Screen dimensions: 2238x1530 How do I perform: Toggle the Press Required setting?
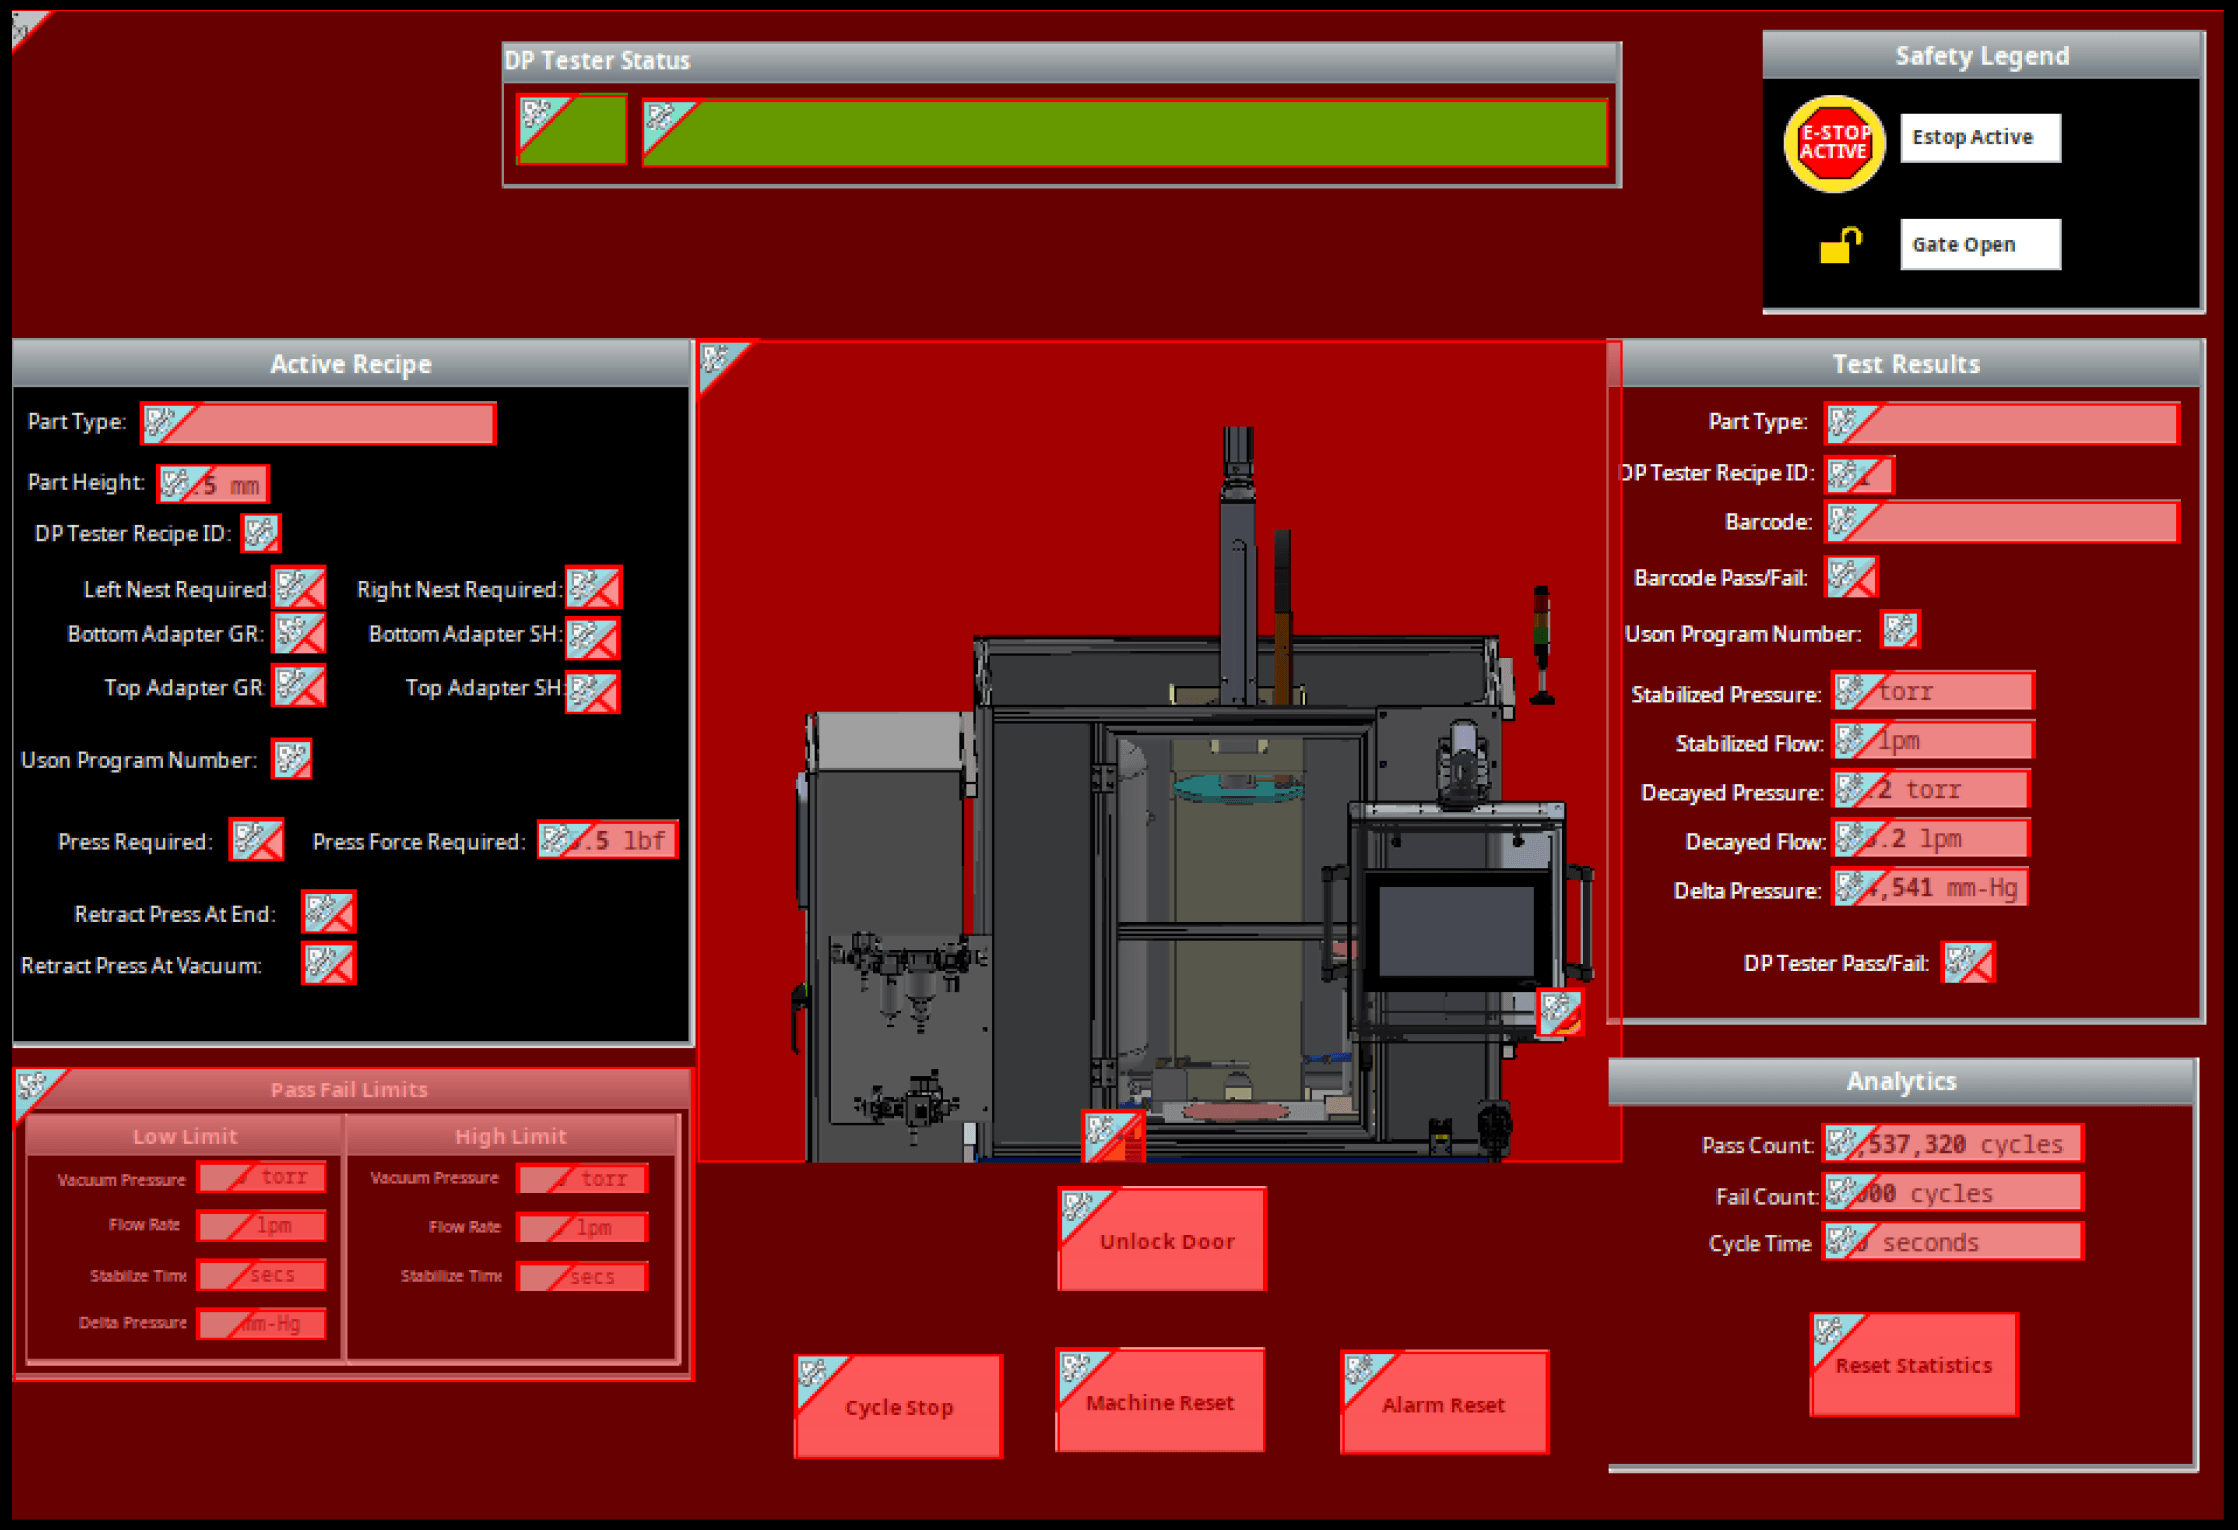[x=256, y=840]
